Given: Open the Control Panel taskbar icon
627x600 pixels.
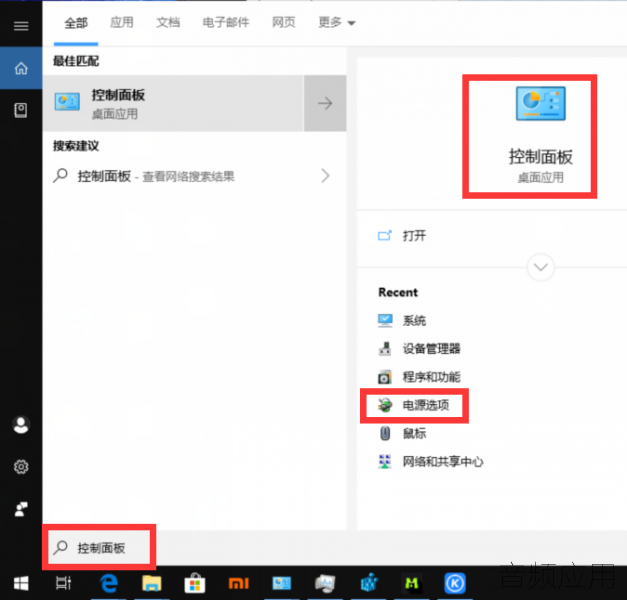Looking at the screenshot, I should point(282,583).
